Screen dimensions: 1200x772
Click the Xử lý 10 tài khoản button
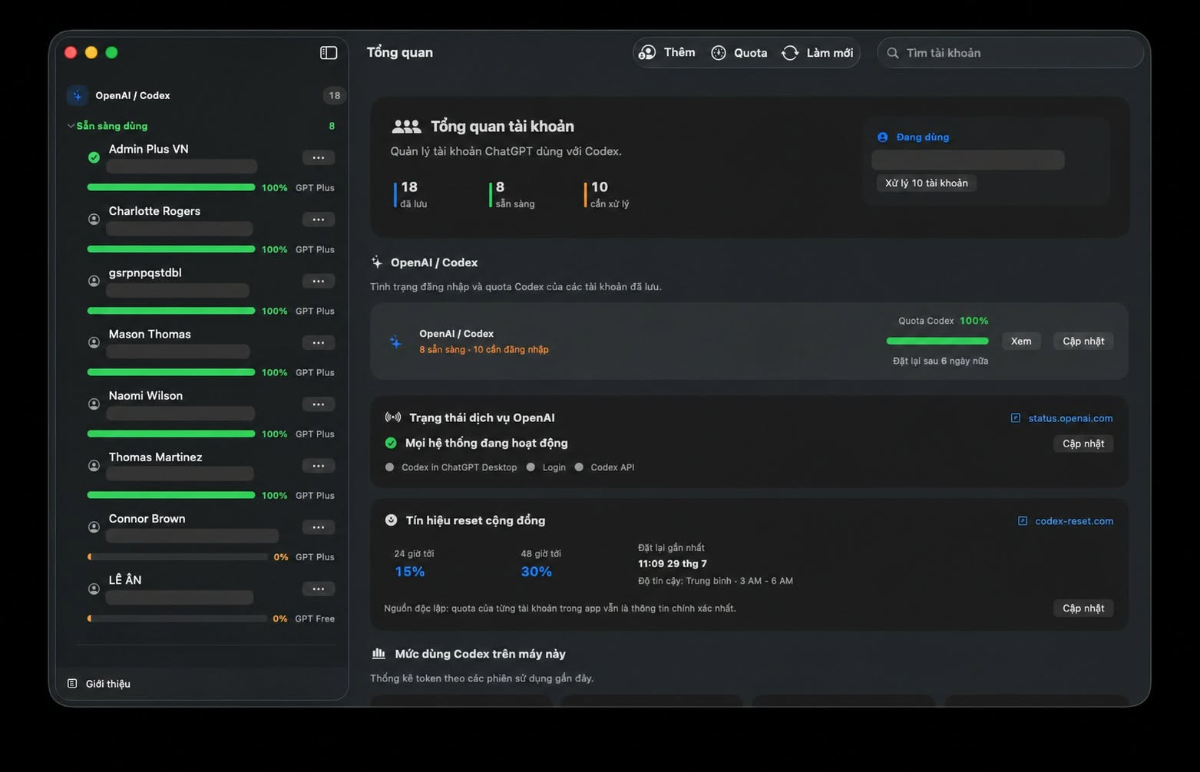click(927, 183)
